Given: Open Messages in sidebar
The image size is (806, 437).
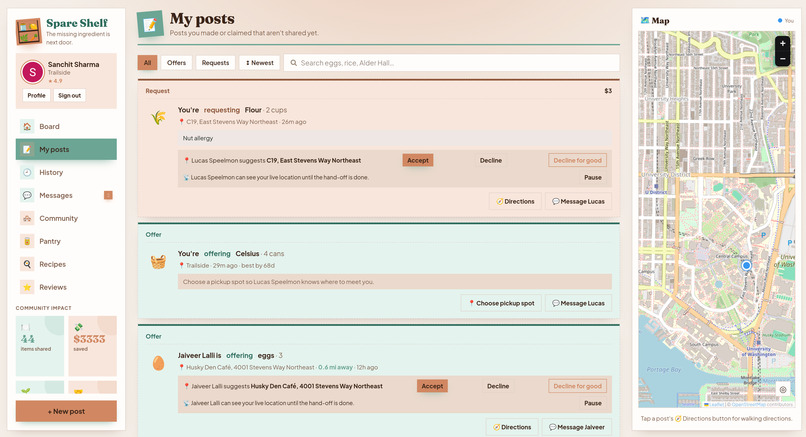Looking at the screenshot, I should pyautogui.click(x=66, y=195).
